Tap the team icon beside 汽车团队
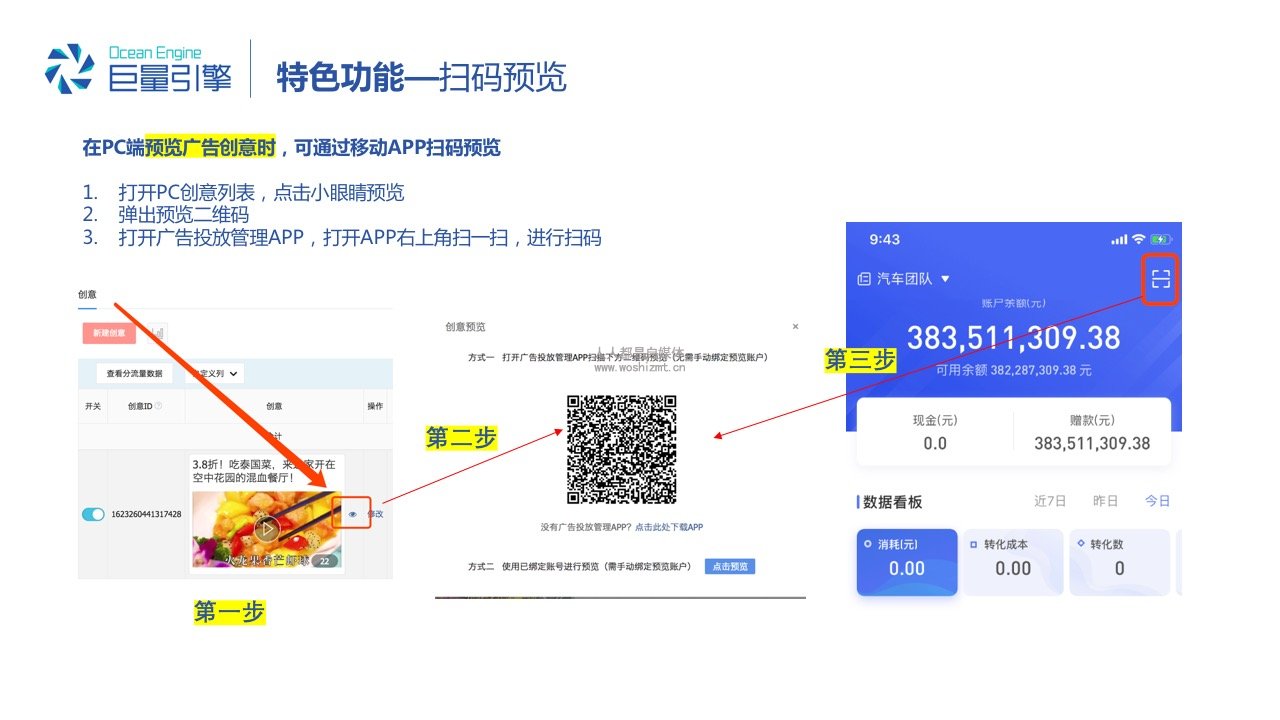This screenshot has height=720, width=1280. 864,279
